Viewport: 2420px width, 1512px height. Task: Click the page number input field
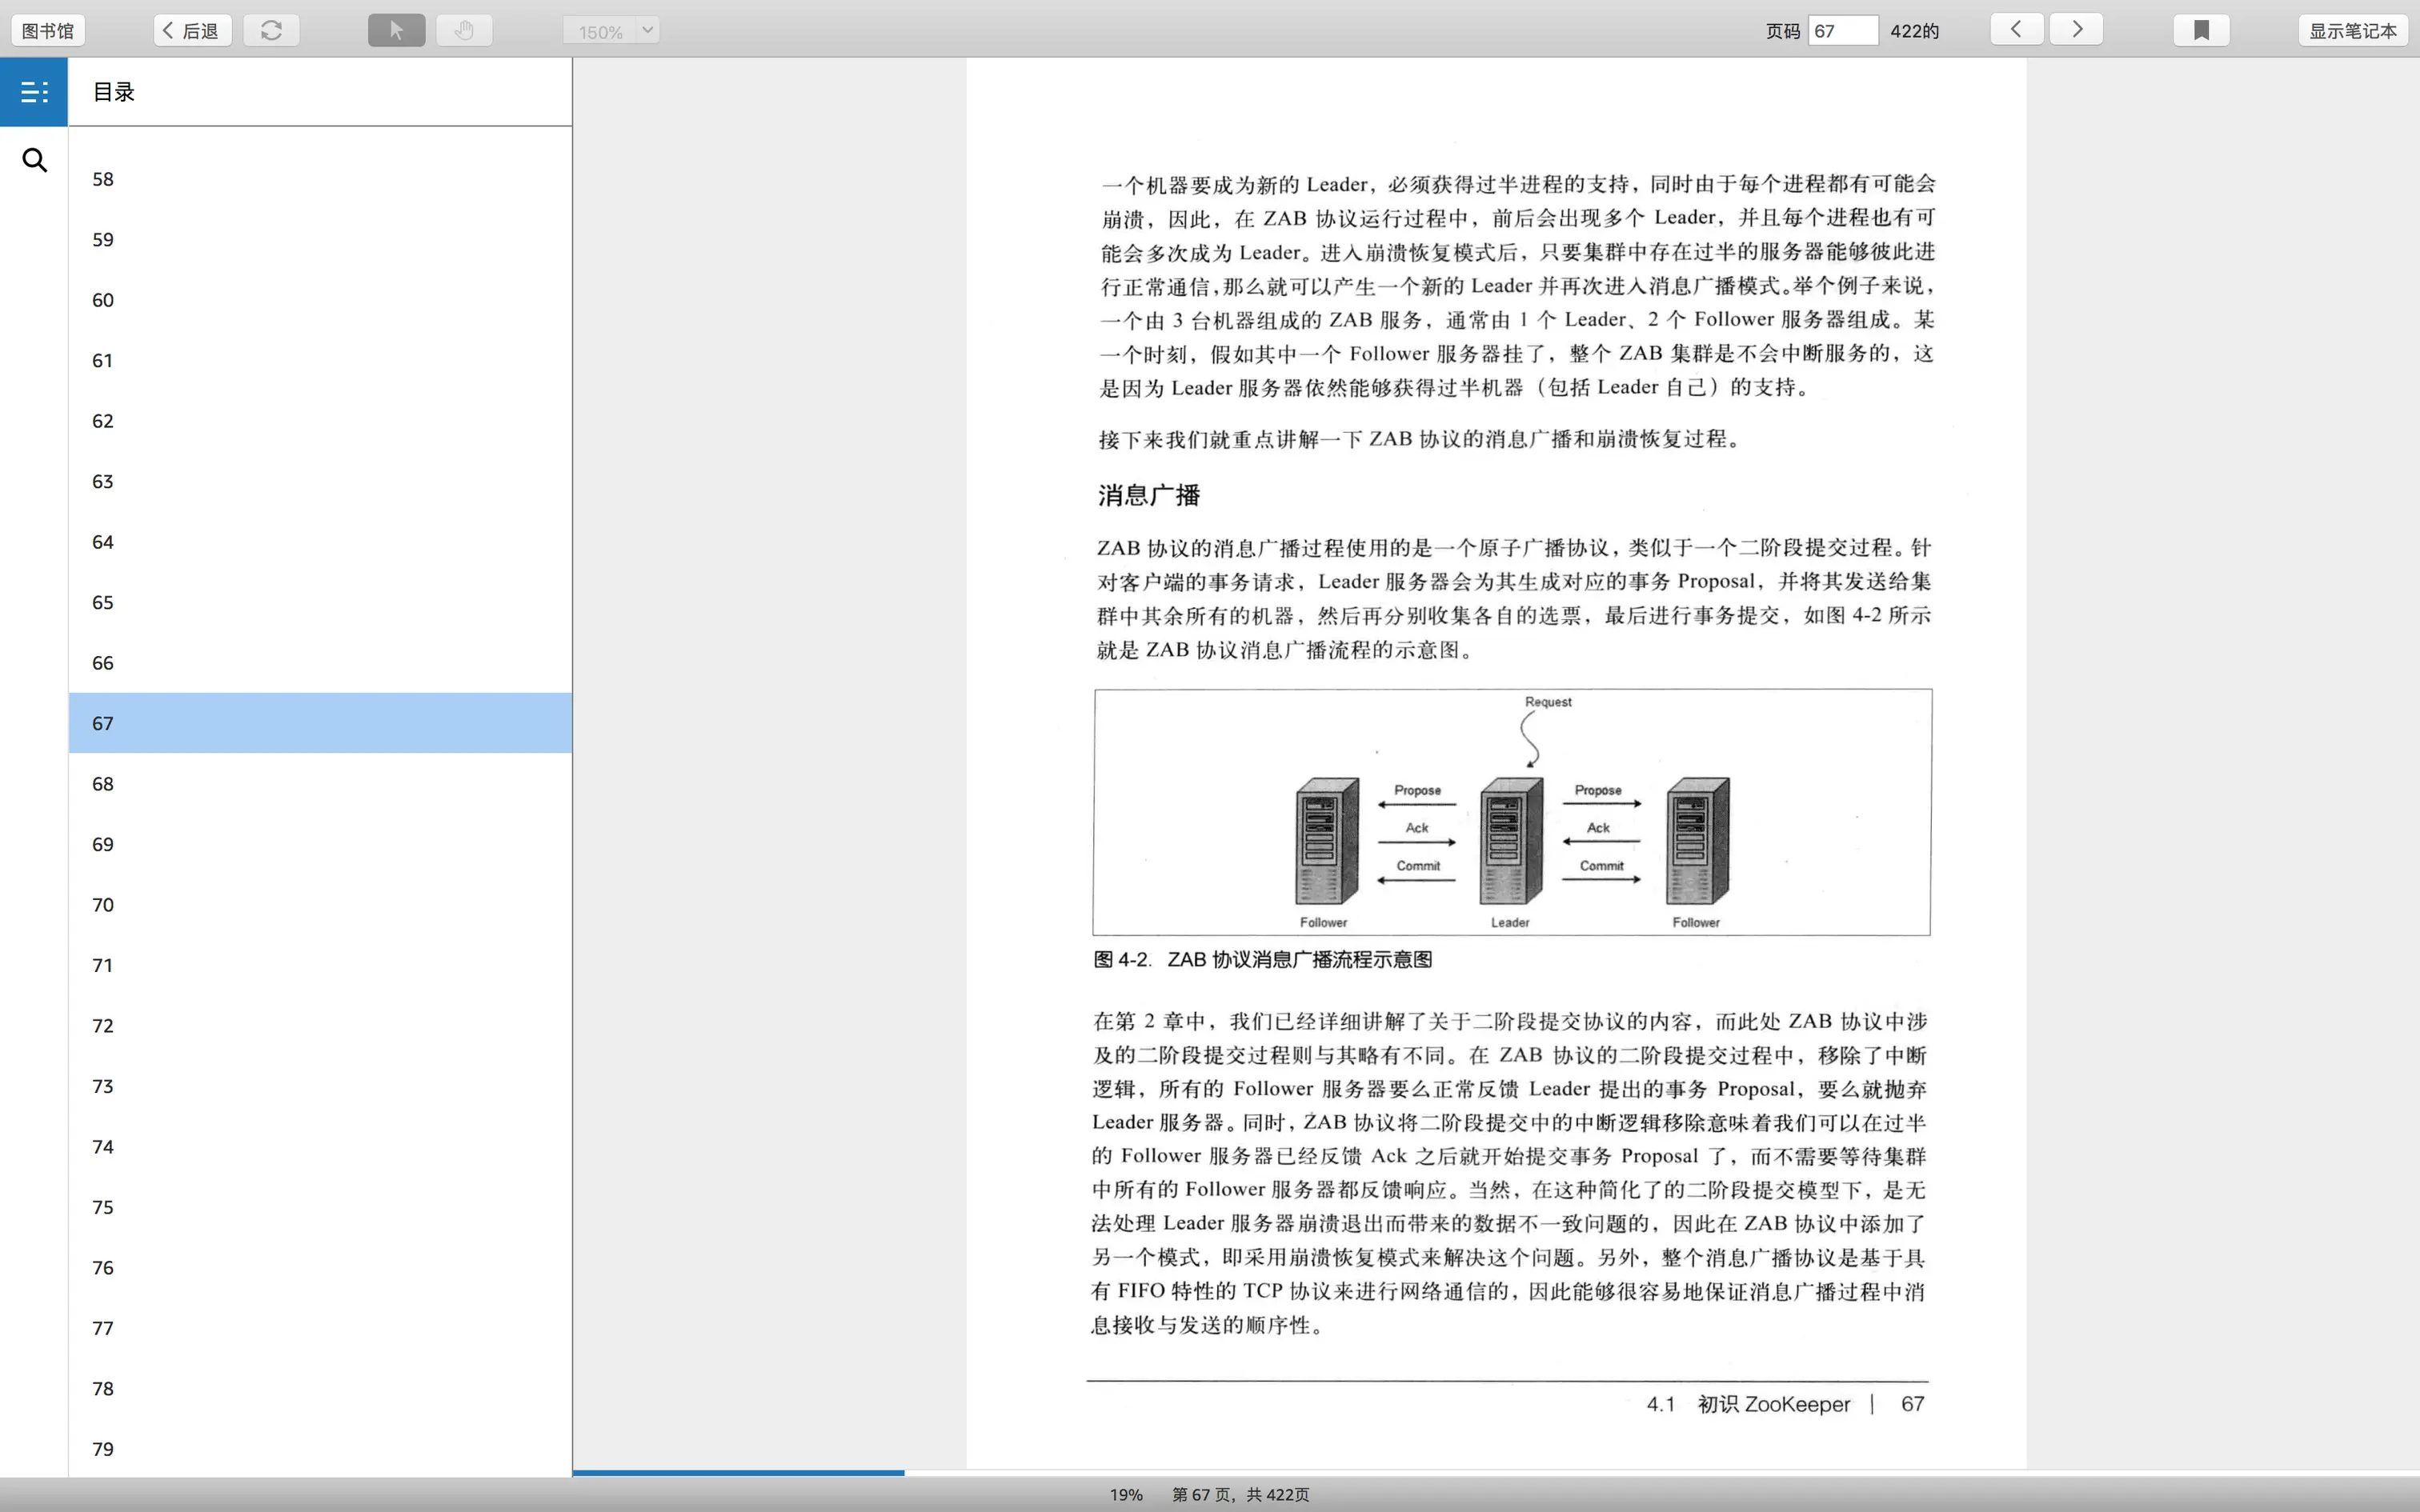point(1842,31)
